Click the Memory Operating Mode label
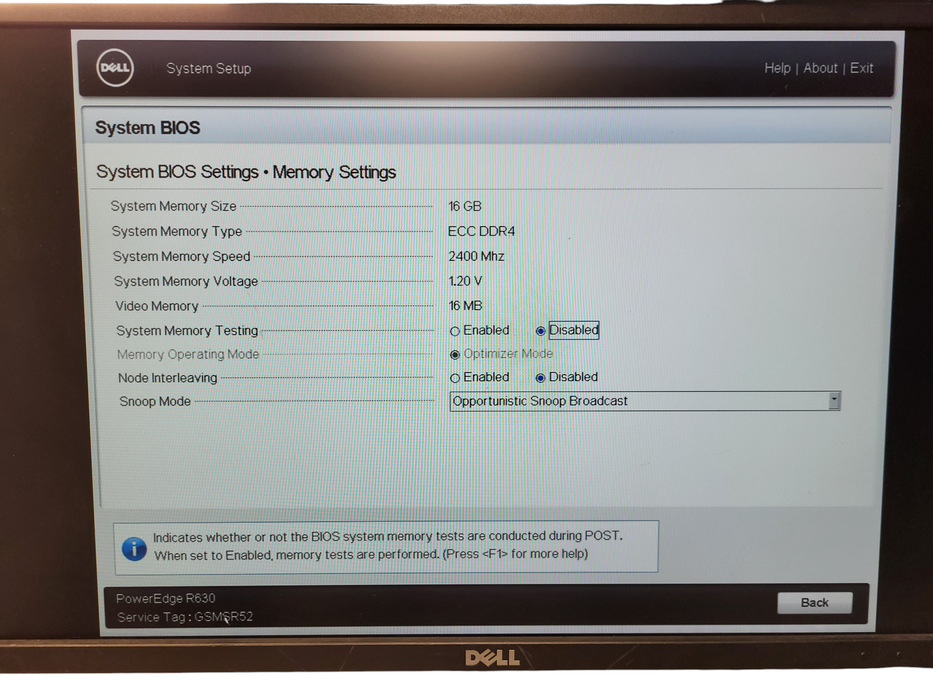The width and height of the screenshot is (933, 700). [x=188, y=354]
